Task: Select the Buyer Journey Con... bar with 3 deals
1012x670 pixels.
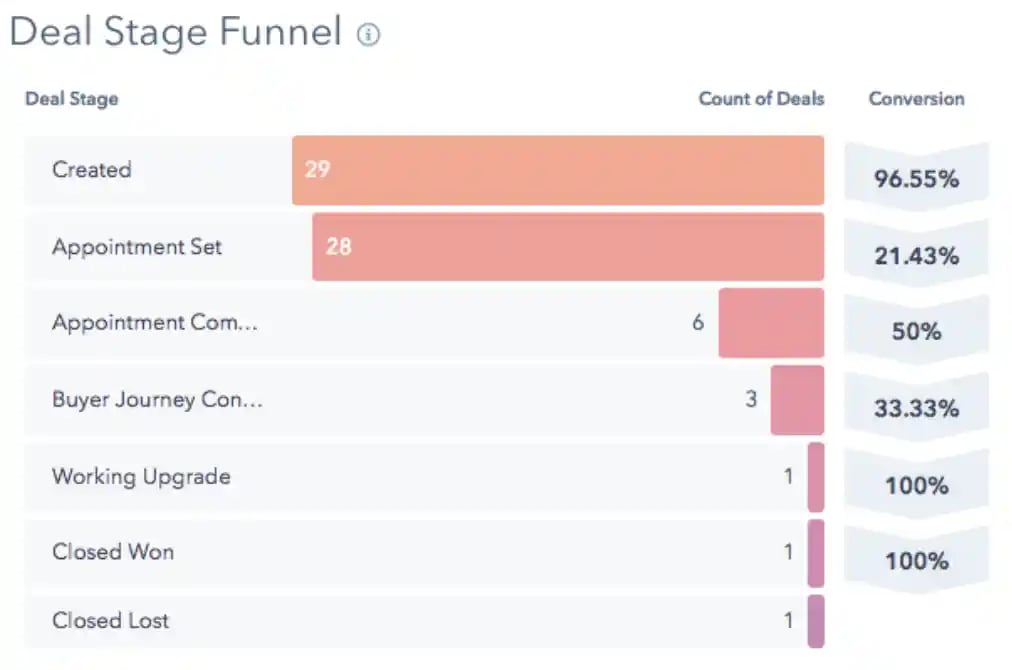Action: coord(796,400)
